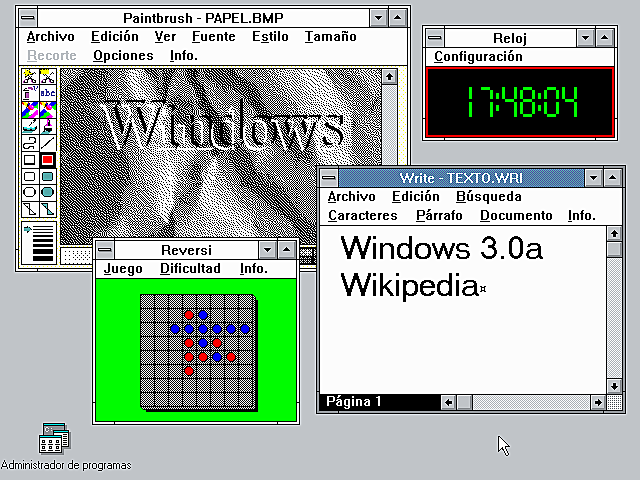Open the Documento menu in Write
640x480 pixels.
[516, 215]
